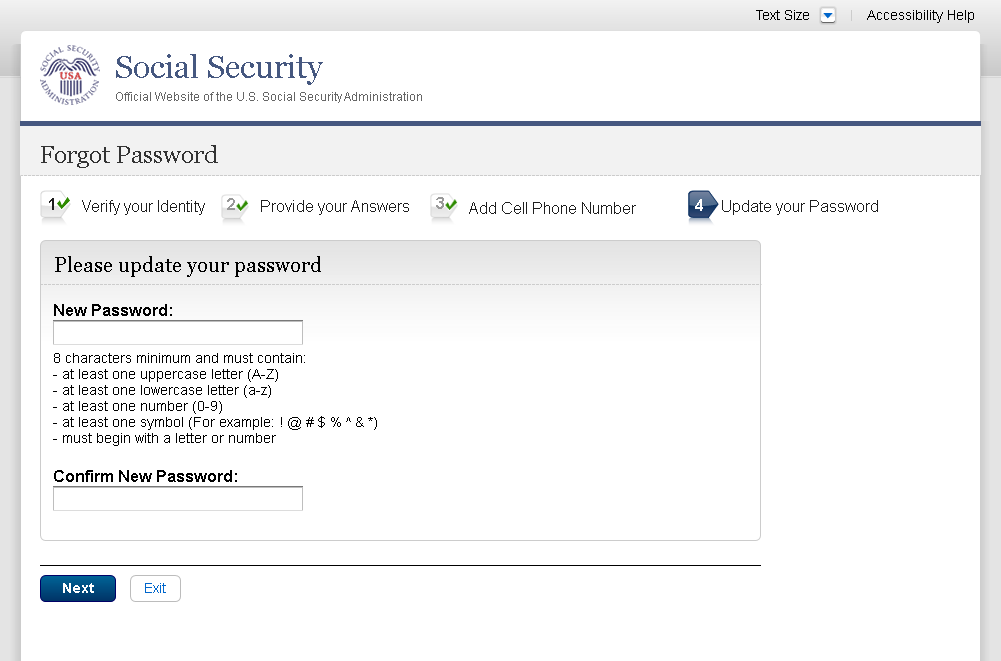1001x661 pixels.
Task: Click the Text Size label
Action: click(782, 15)
